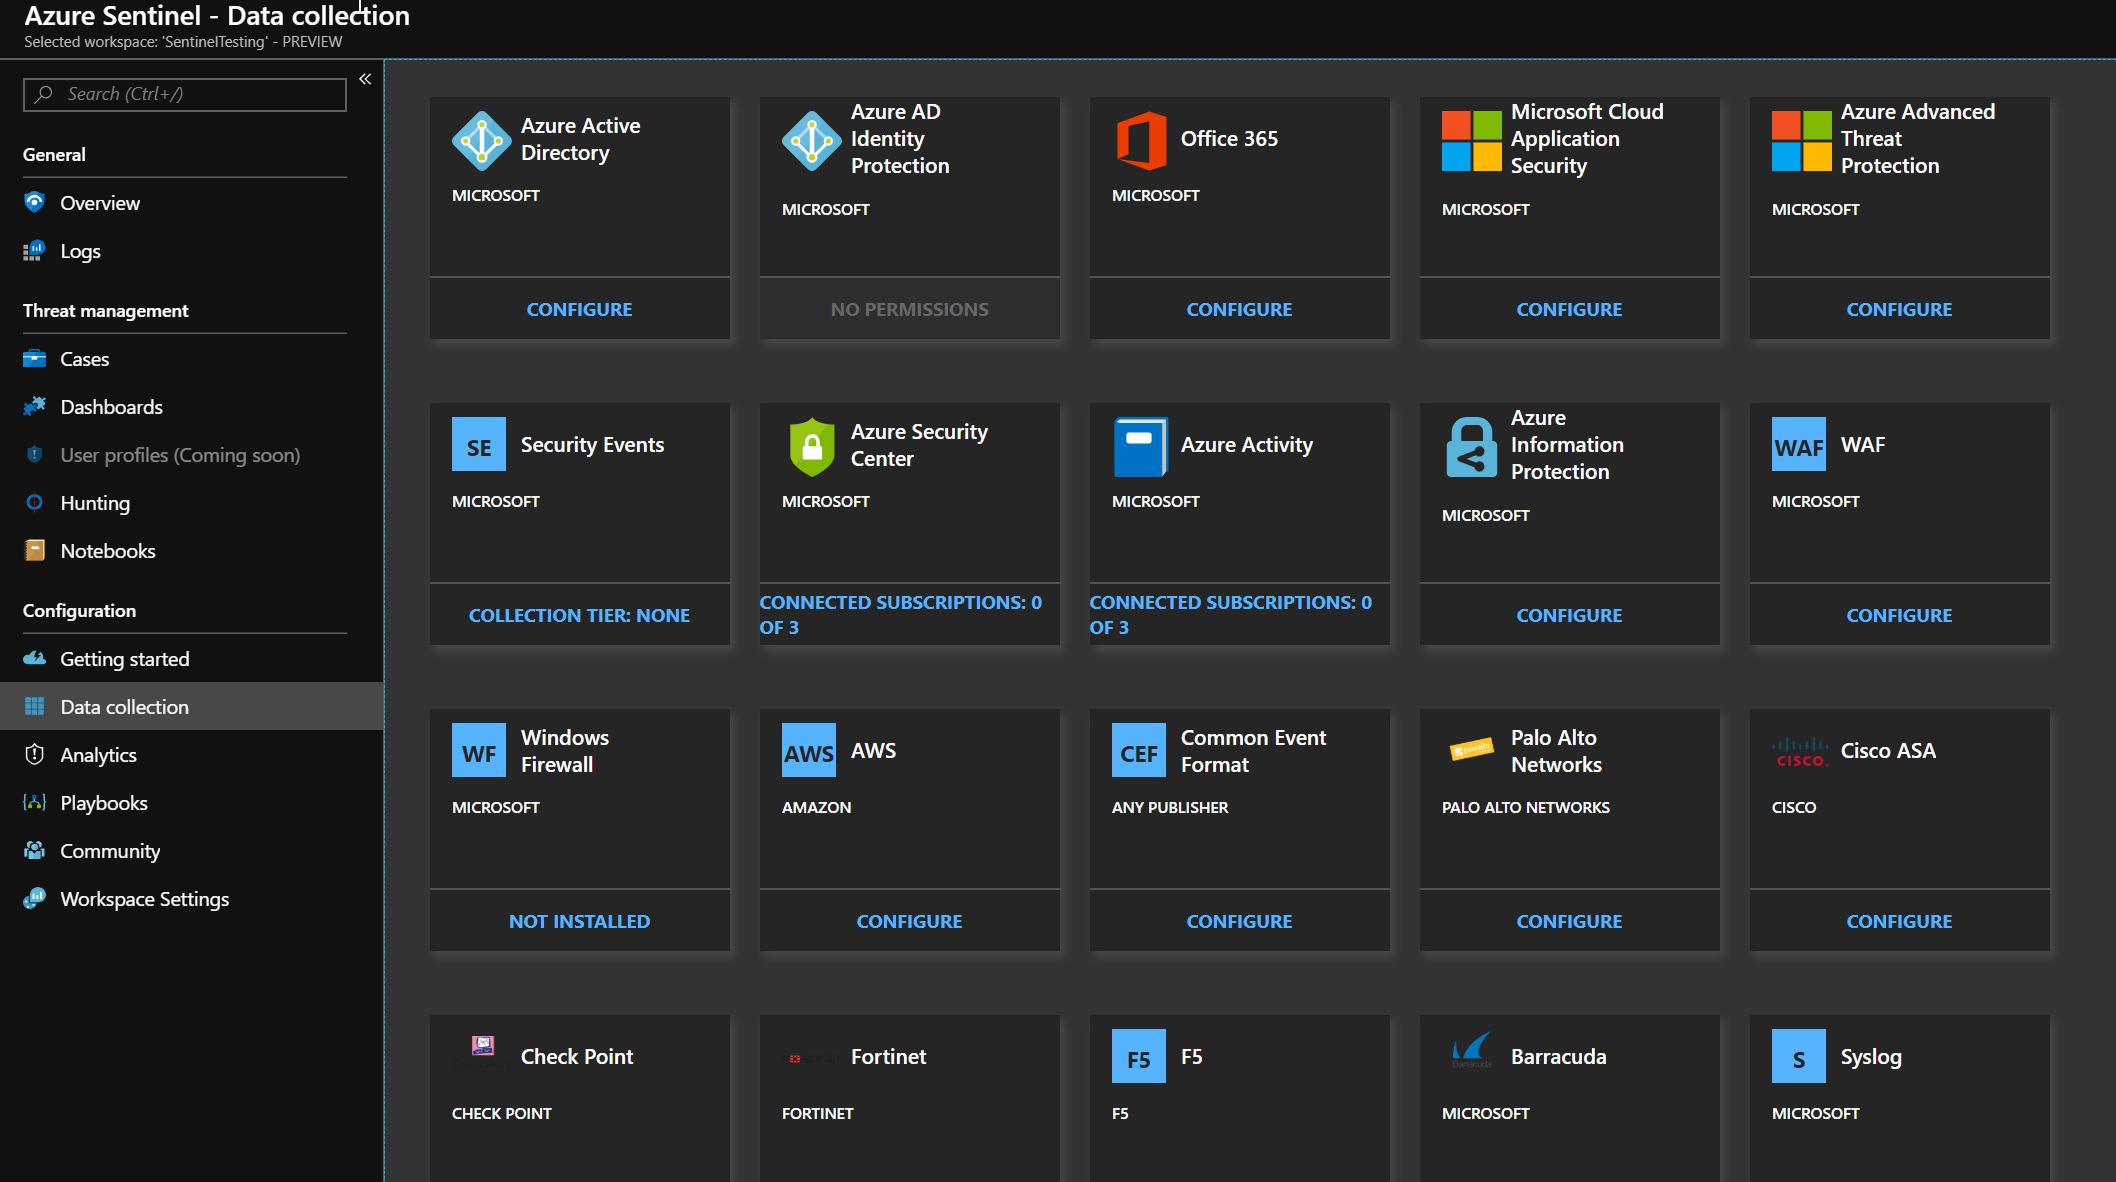
Task: Click the Azure AD Identity Protection icon
Action: point(811,140)
